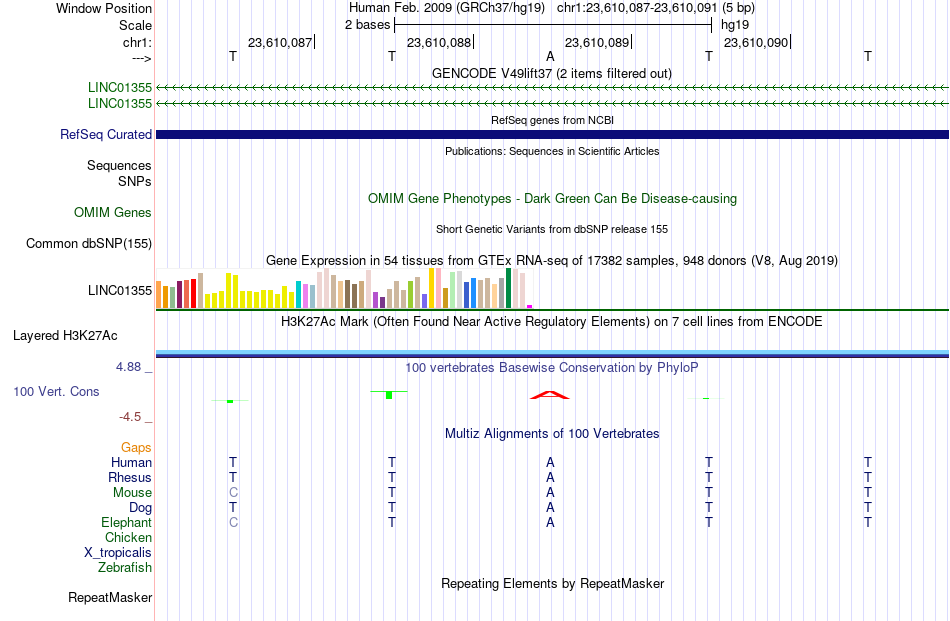
Task: Click the C base in the Elephant row
Action: (233, 522)
